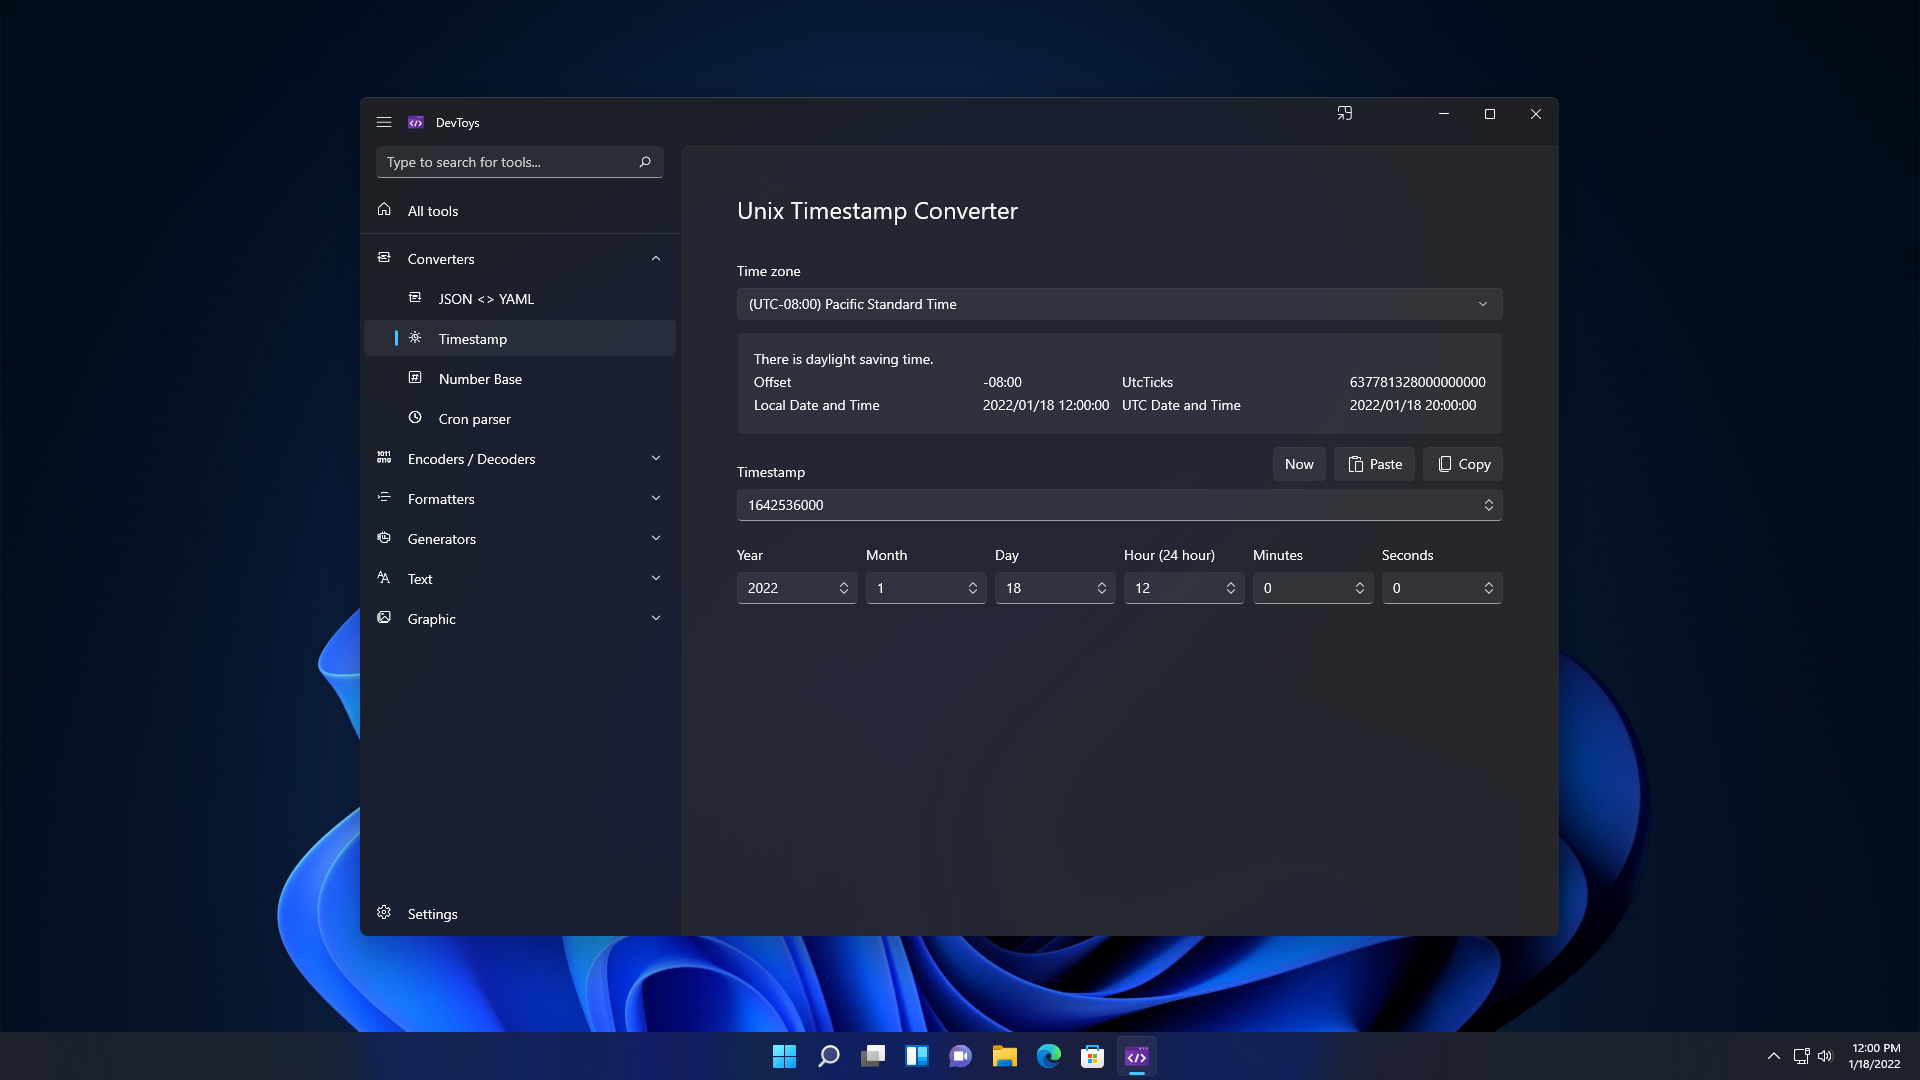Screen dimensions: 1920x1080
Task: Click the Paste button
Action: (x=1374, y=464)
